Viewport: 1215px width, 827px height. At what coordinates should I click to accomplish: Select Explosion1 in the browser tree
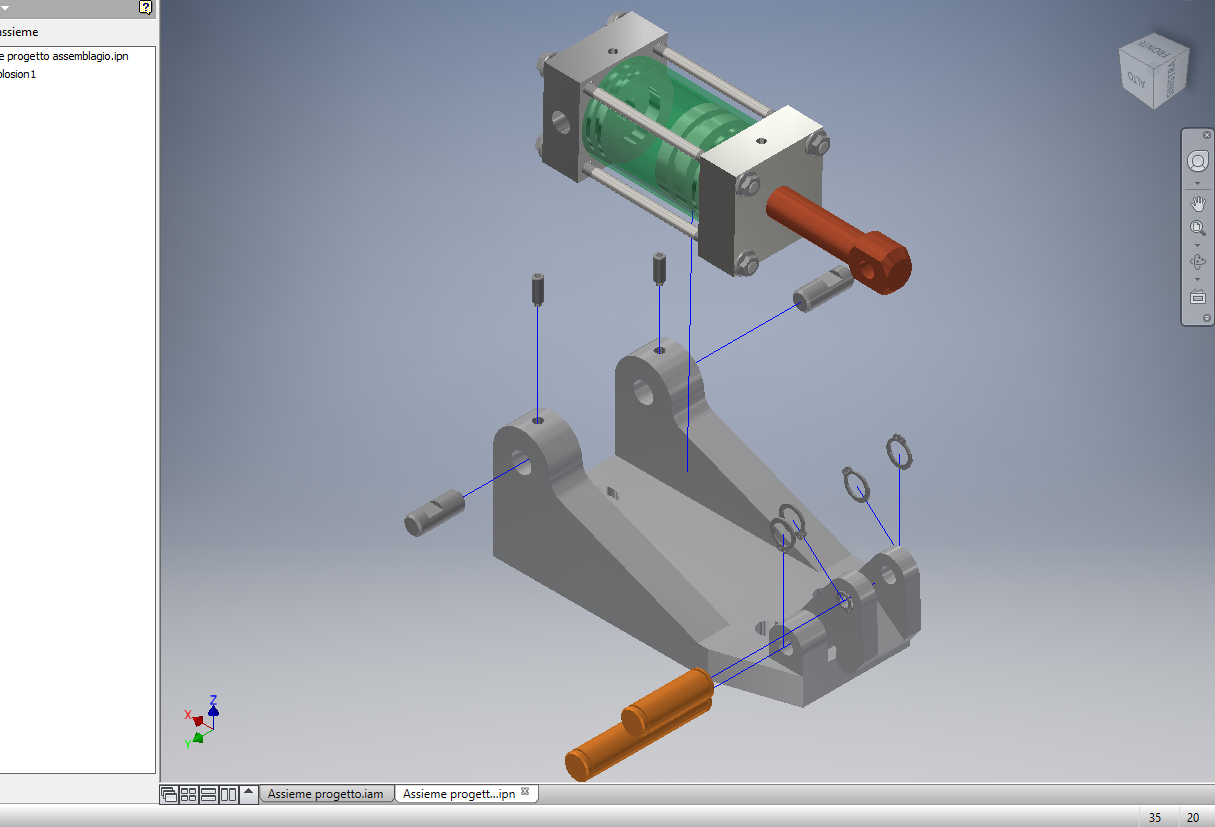(x=20, y=74)
